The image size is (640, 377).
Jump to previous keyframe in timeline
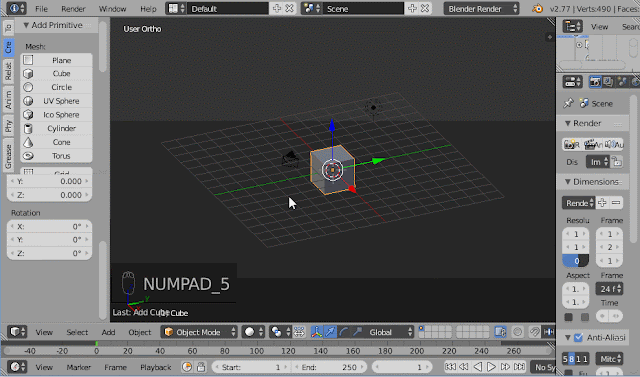coord(464,367)
